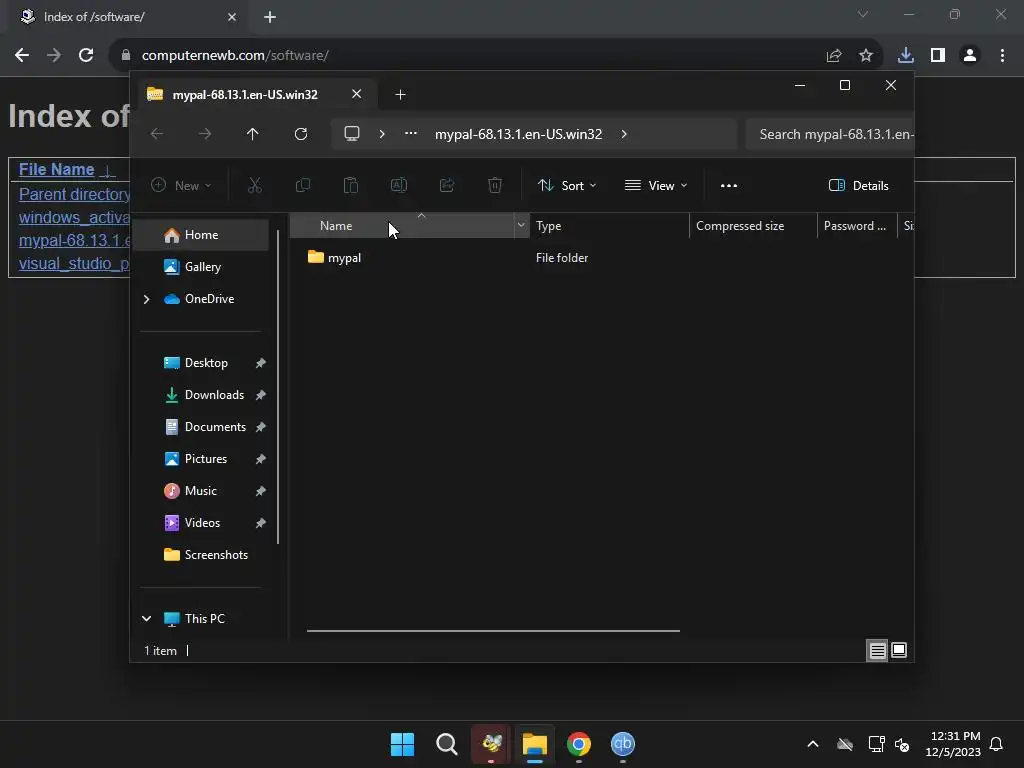Follow the Parent directory link
The image size is (1024, 768).
(74, 194)
